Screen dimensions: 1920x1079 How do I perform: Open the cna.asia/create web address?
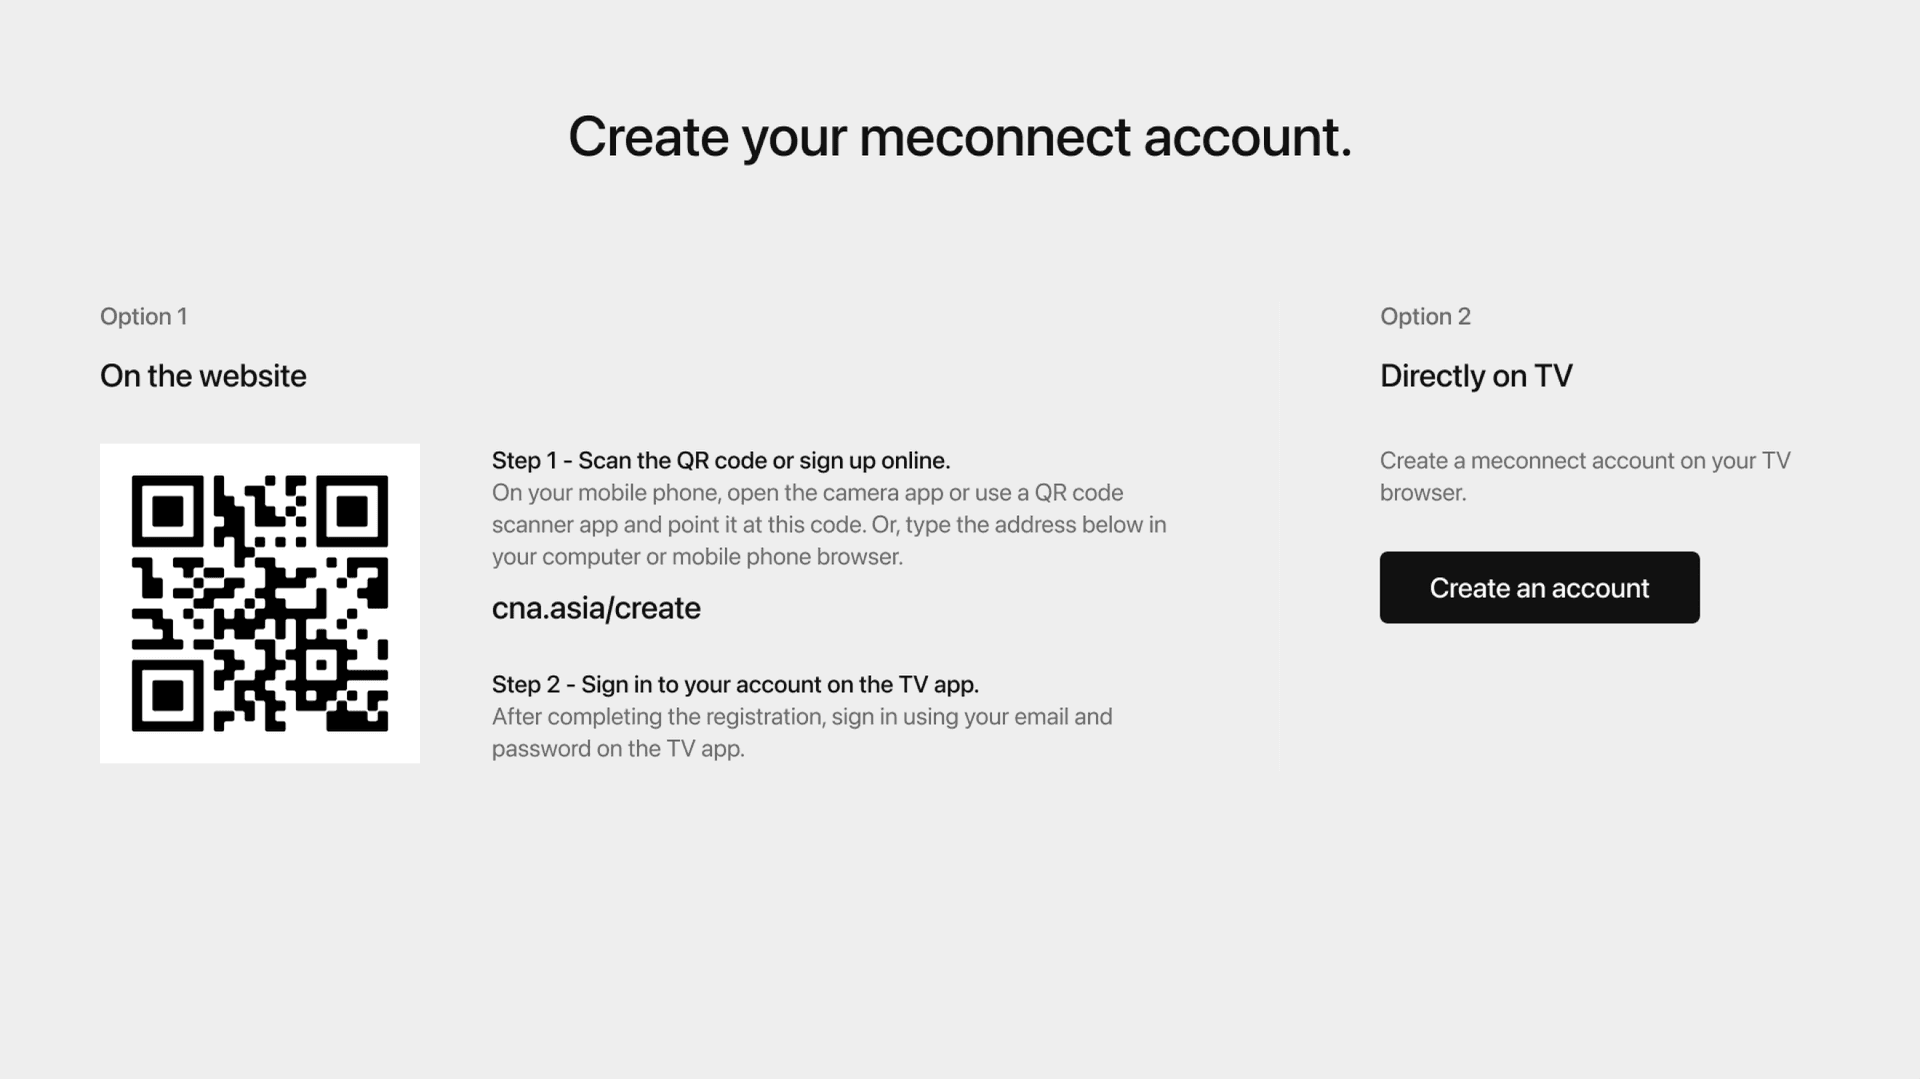point(596,608)
